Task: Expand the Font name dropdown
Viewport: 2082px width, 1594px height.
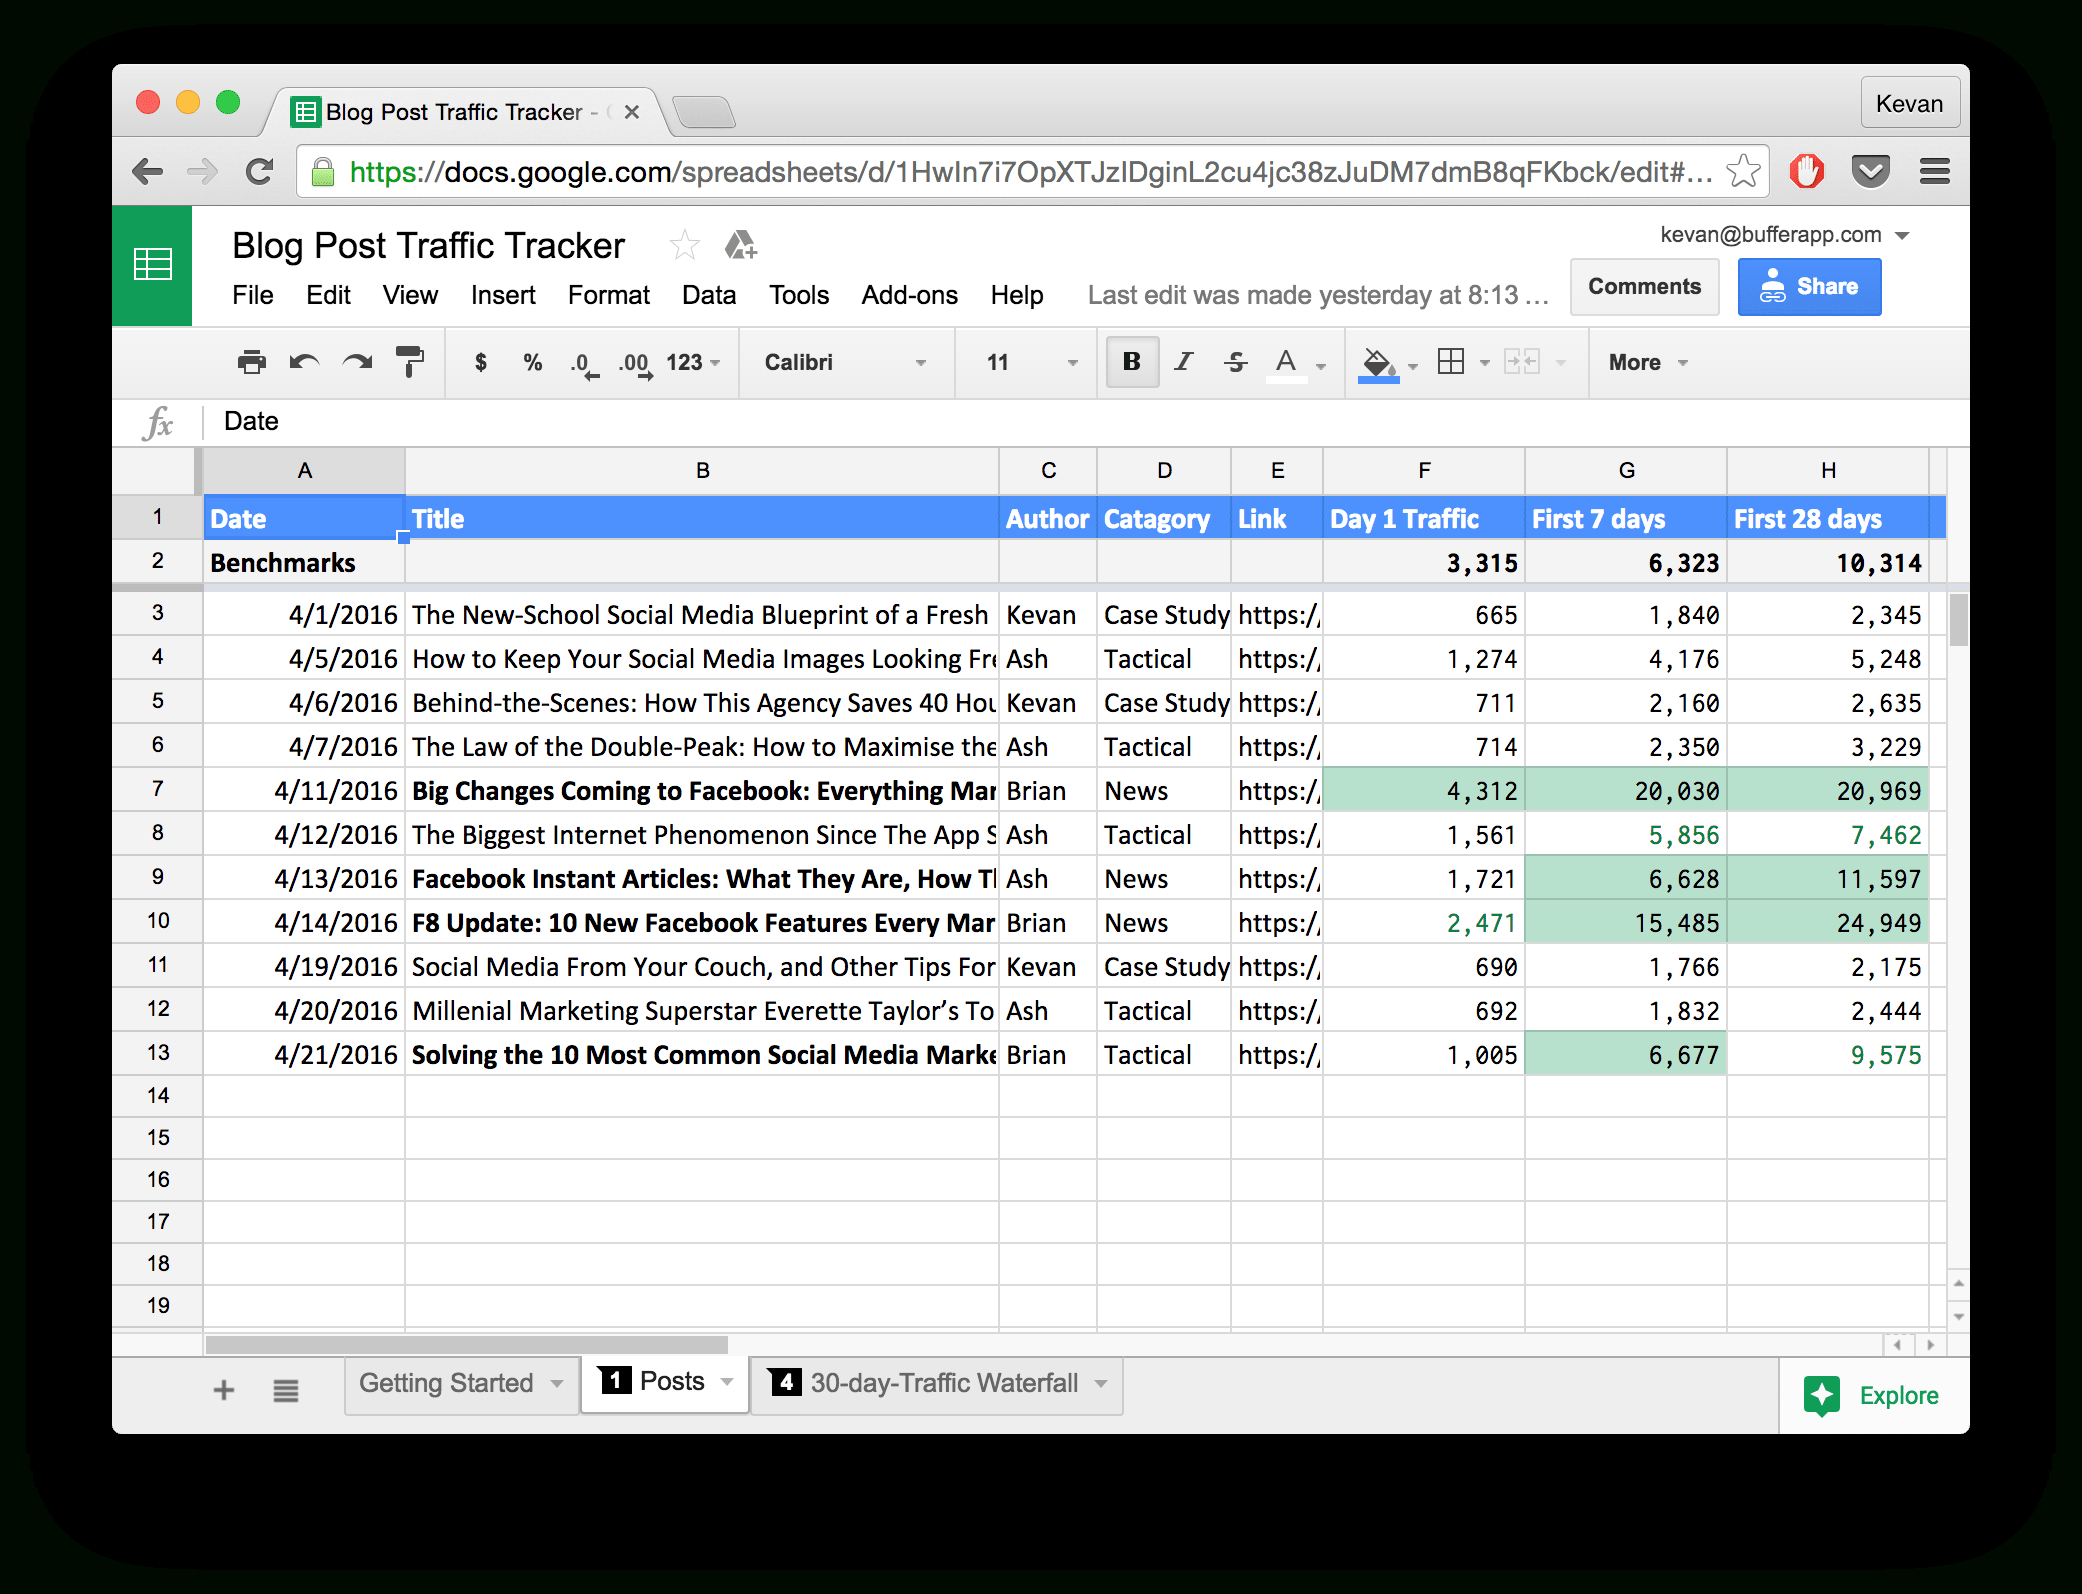Action: pyautogui.click(x=902, y=365)
